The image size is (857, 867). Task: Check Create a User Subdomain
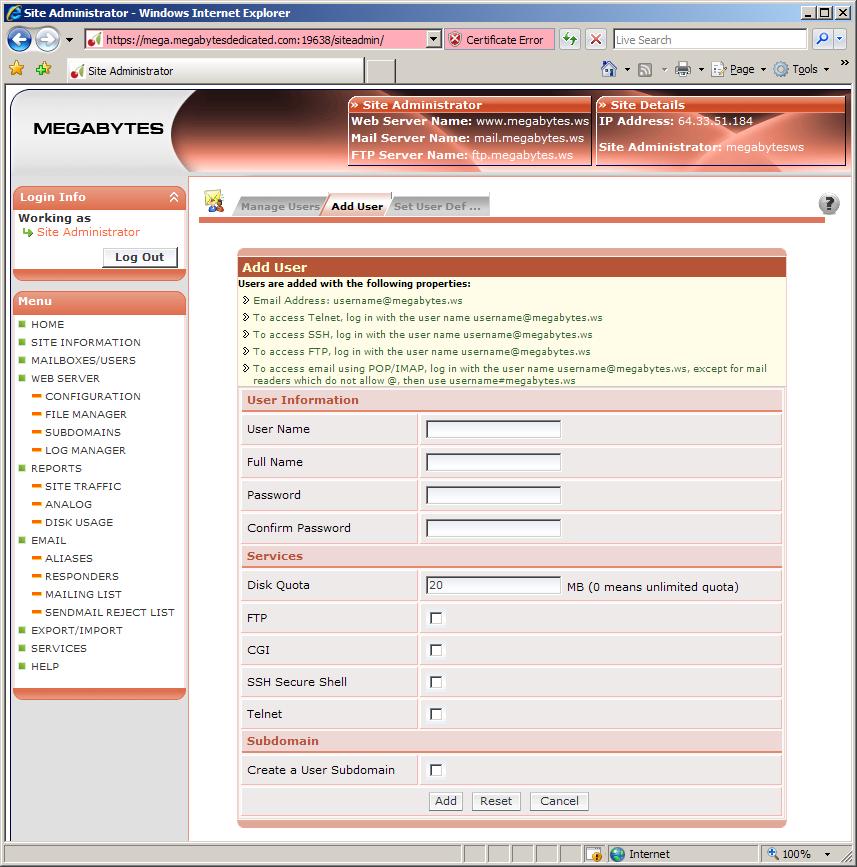[x=436, y=770]
